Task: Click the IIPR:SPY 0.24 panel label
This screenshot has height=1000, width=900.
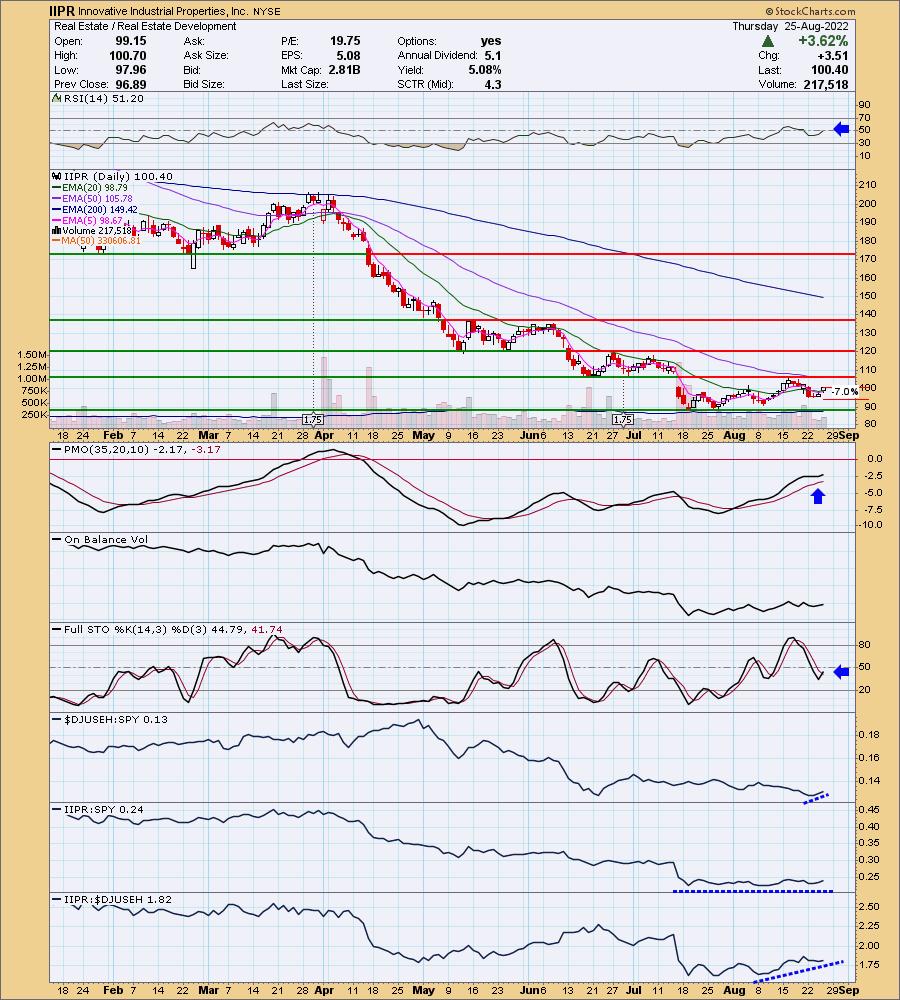Action: (x=104, y=809)
